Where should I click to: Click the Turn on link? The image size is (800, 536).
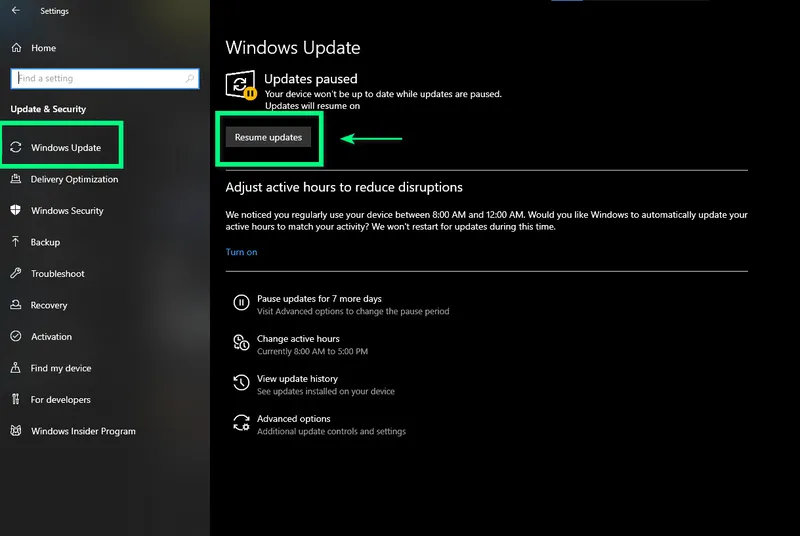tap(241, 252)
